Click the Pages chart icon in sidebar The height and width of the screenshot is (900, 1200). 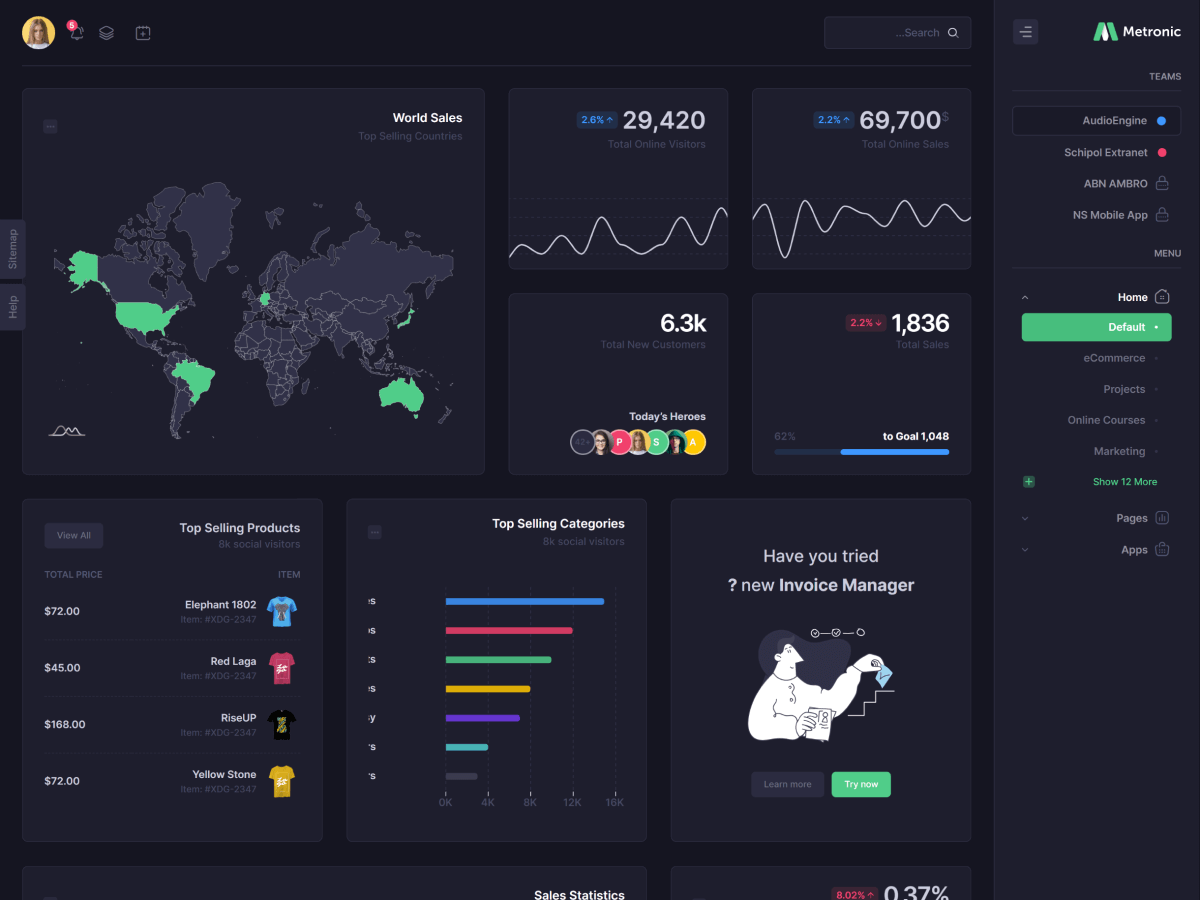click(1162, 518)
